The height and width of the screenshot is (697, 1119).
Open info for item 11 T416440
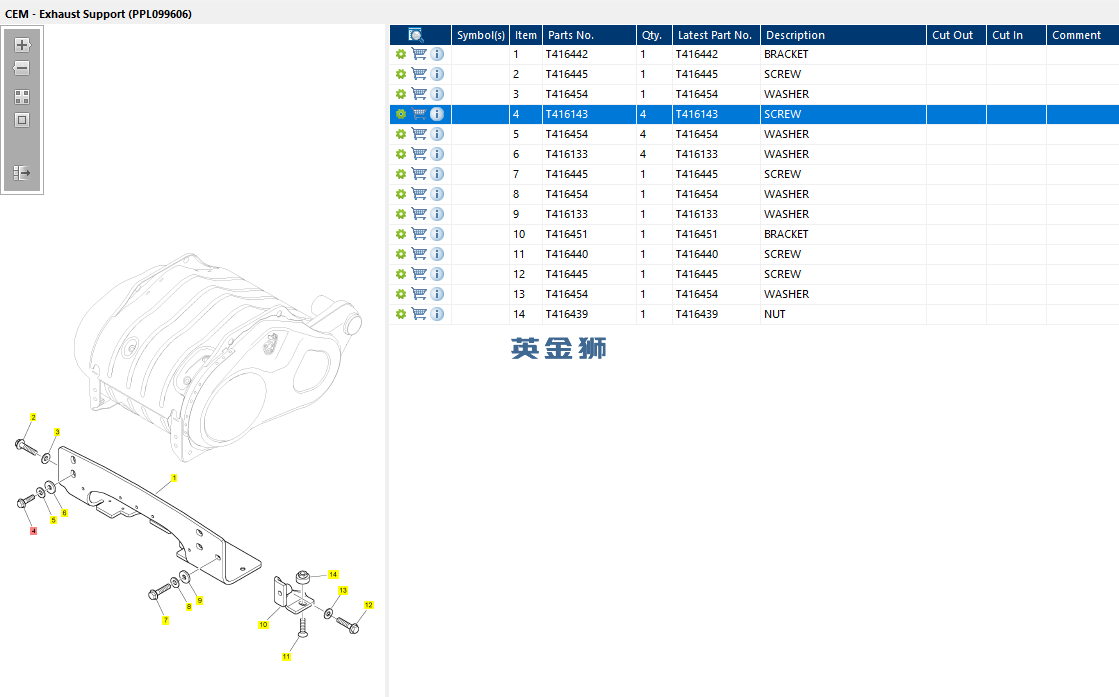437,254
